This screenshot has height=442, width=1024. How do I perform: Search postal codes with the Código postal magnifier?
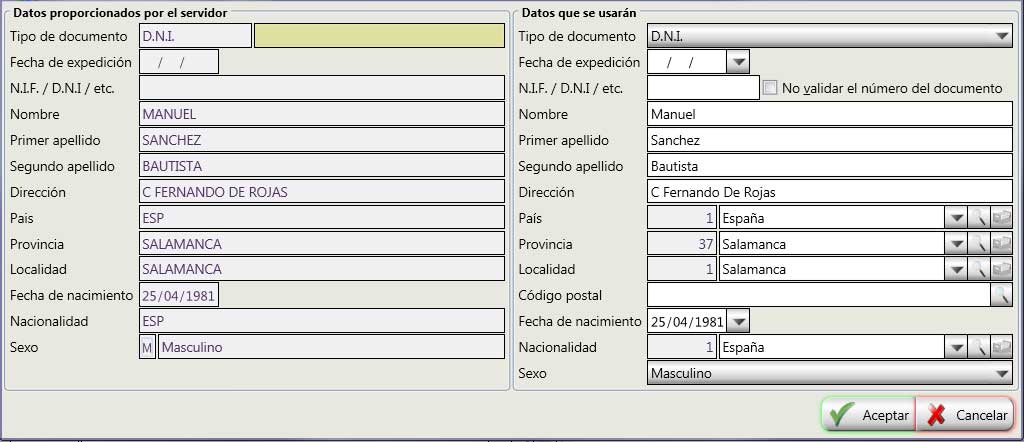(1001, 295)
